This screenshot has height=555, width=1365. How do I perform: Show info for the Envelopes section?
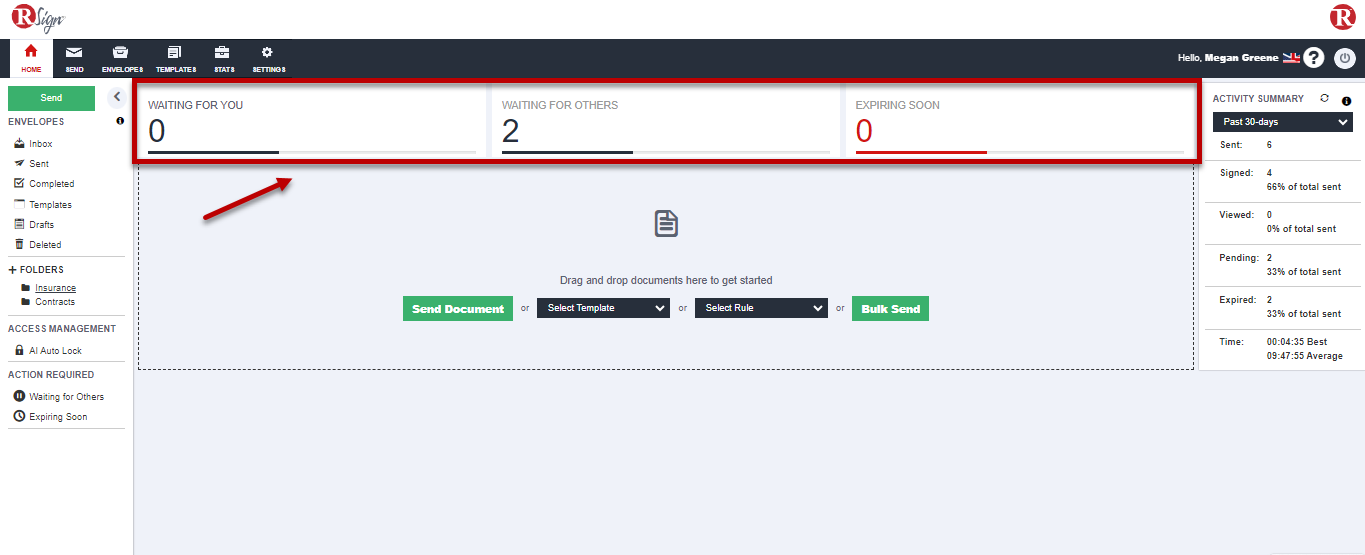pyautogui.click(x=120, y=121)
